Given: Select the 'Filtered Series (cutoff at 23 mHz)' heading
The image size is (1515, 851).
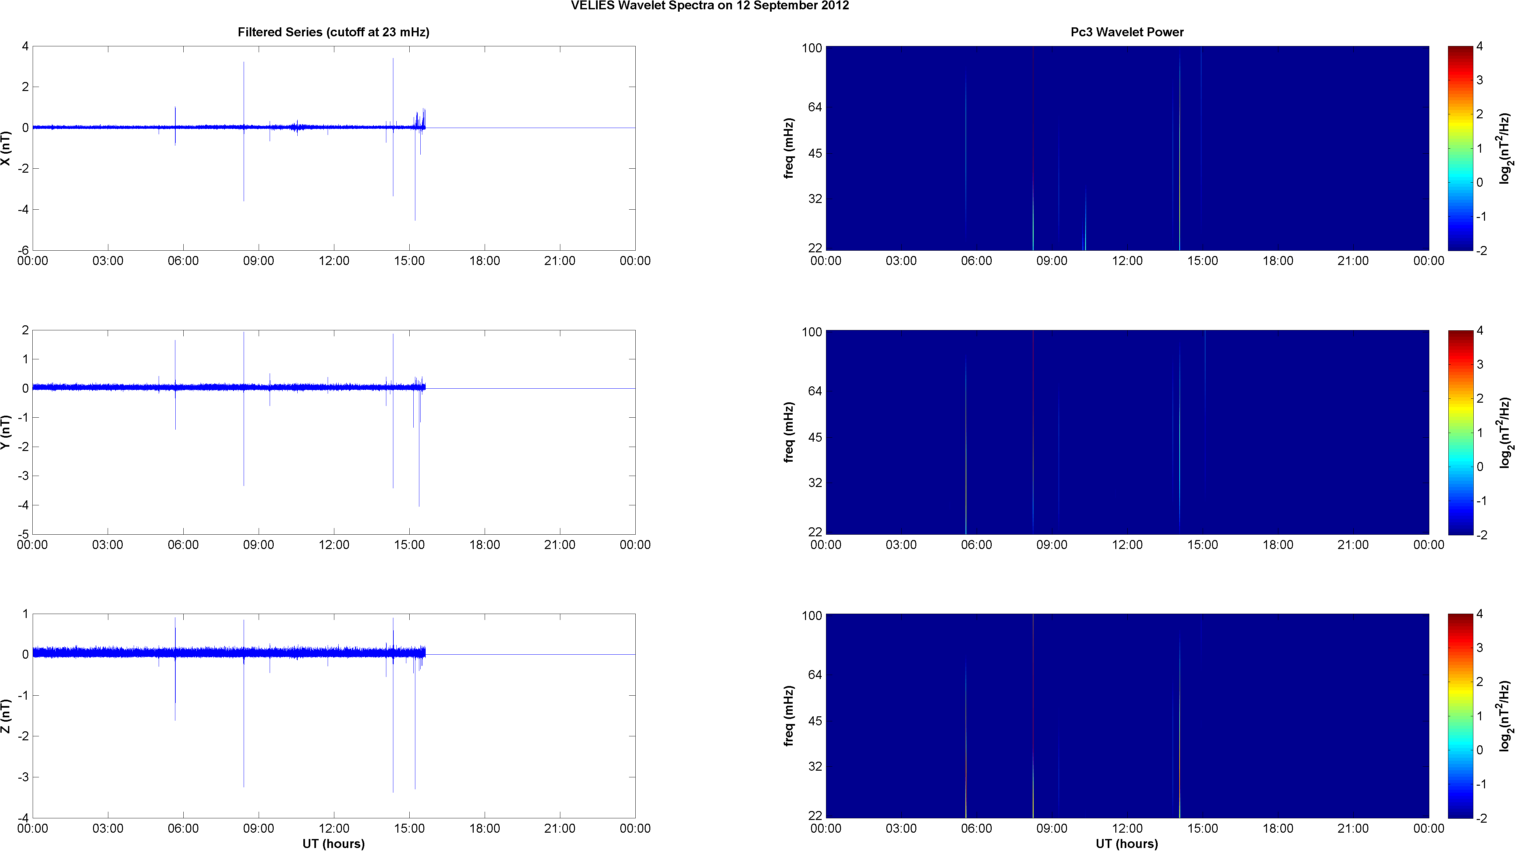Looking at the screenshot, I should click(x=333, y=32).
